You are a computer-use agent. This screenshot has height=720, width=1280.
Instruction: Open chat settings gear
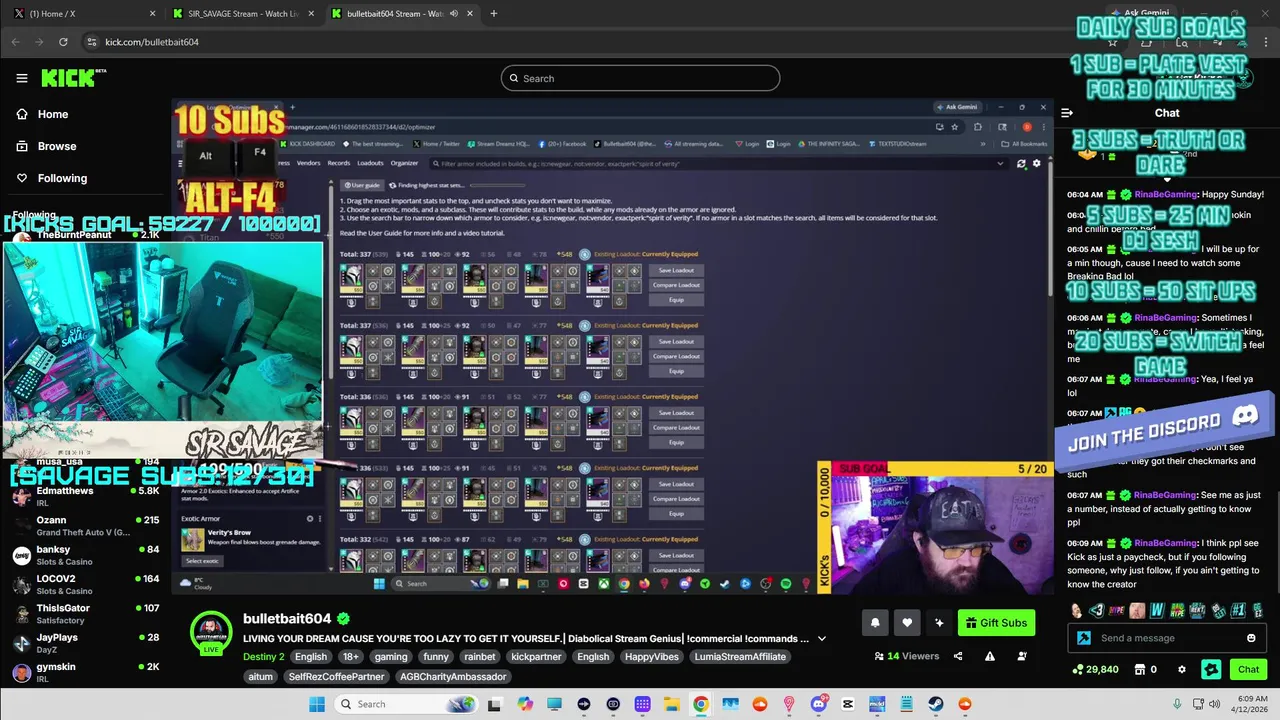pos(1181,669)
